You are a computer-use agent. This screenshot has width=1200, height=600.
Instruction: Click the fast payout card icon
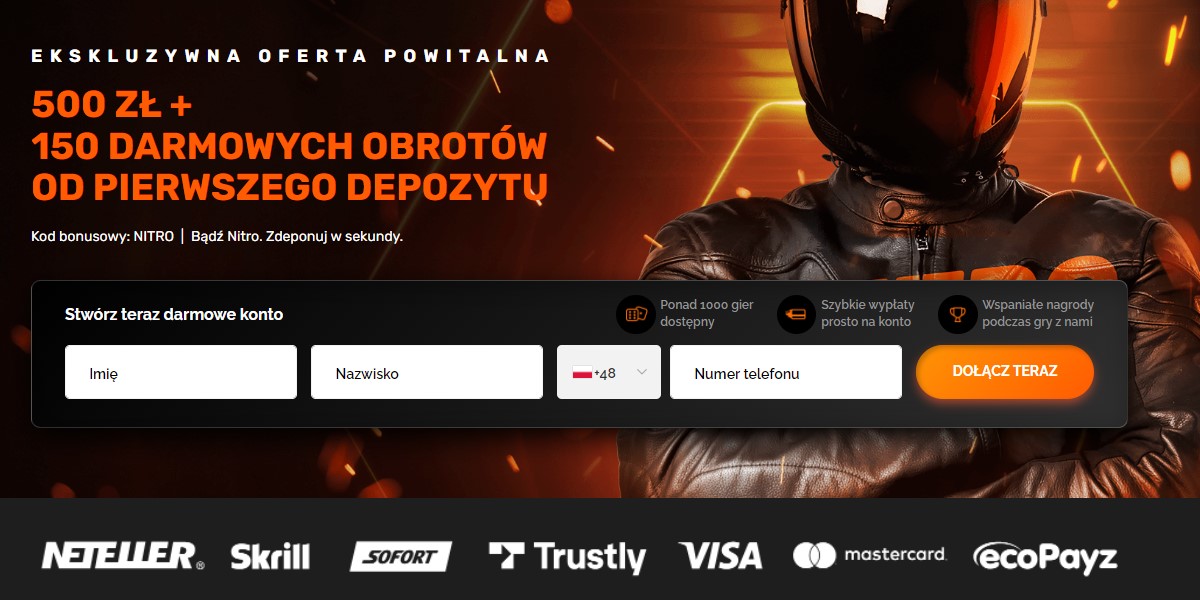pos(796,314)
